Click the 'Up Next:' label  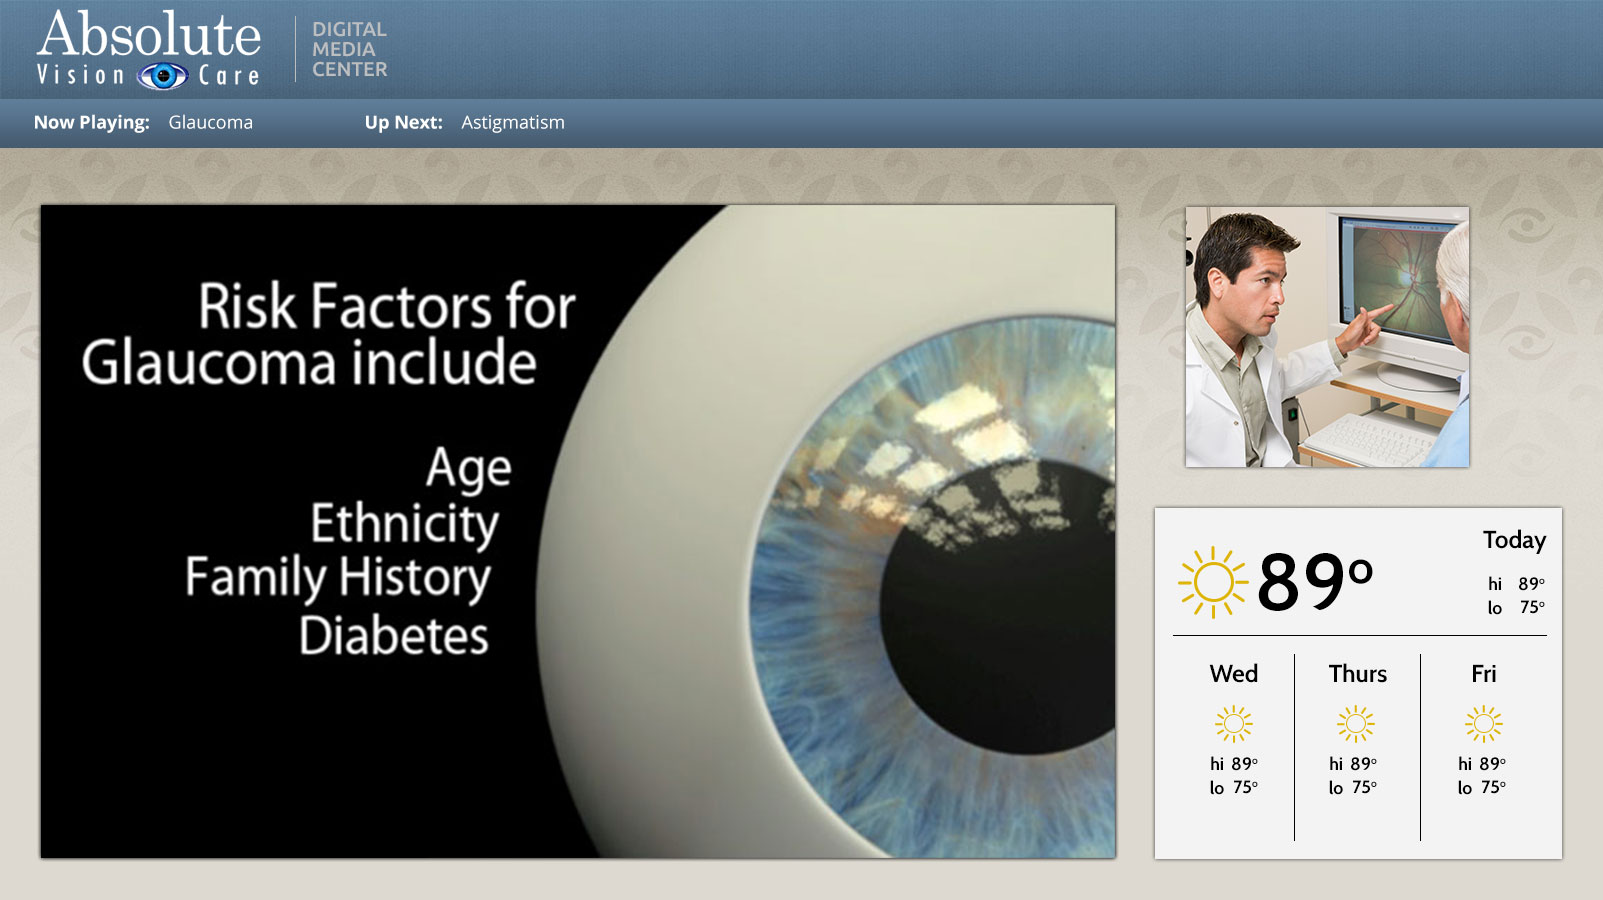(403, 122)
